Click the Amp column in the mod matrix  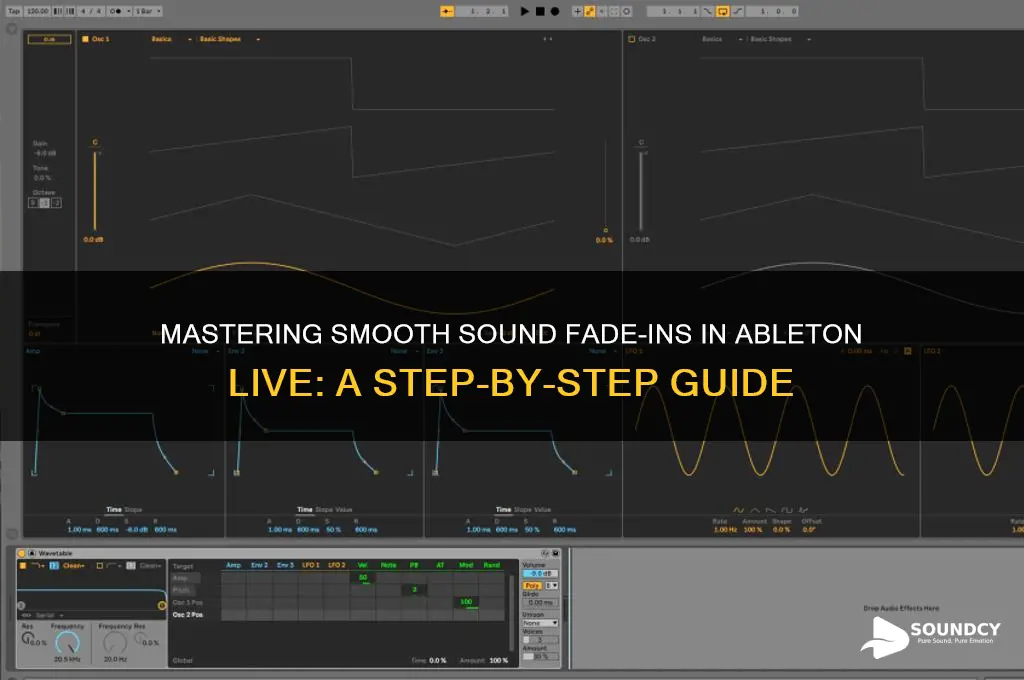pos(233,565)
